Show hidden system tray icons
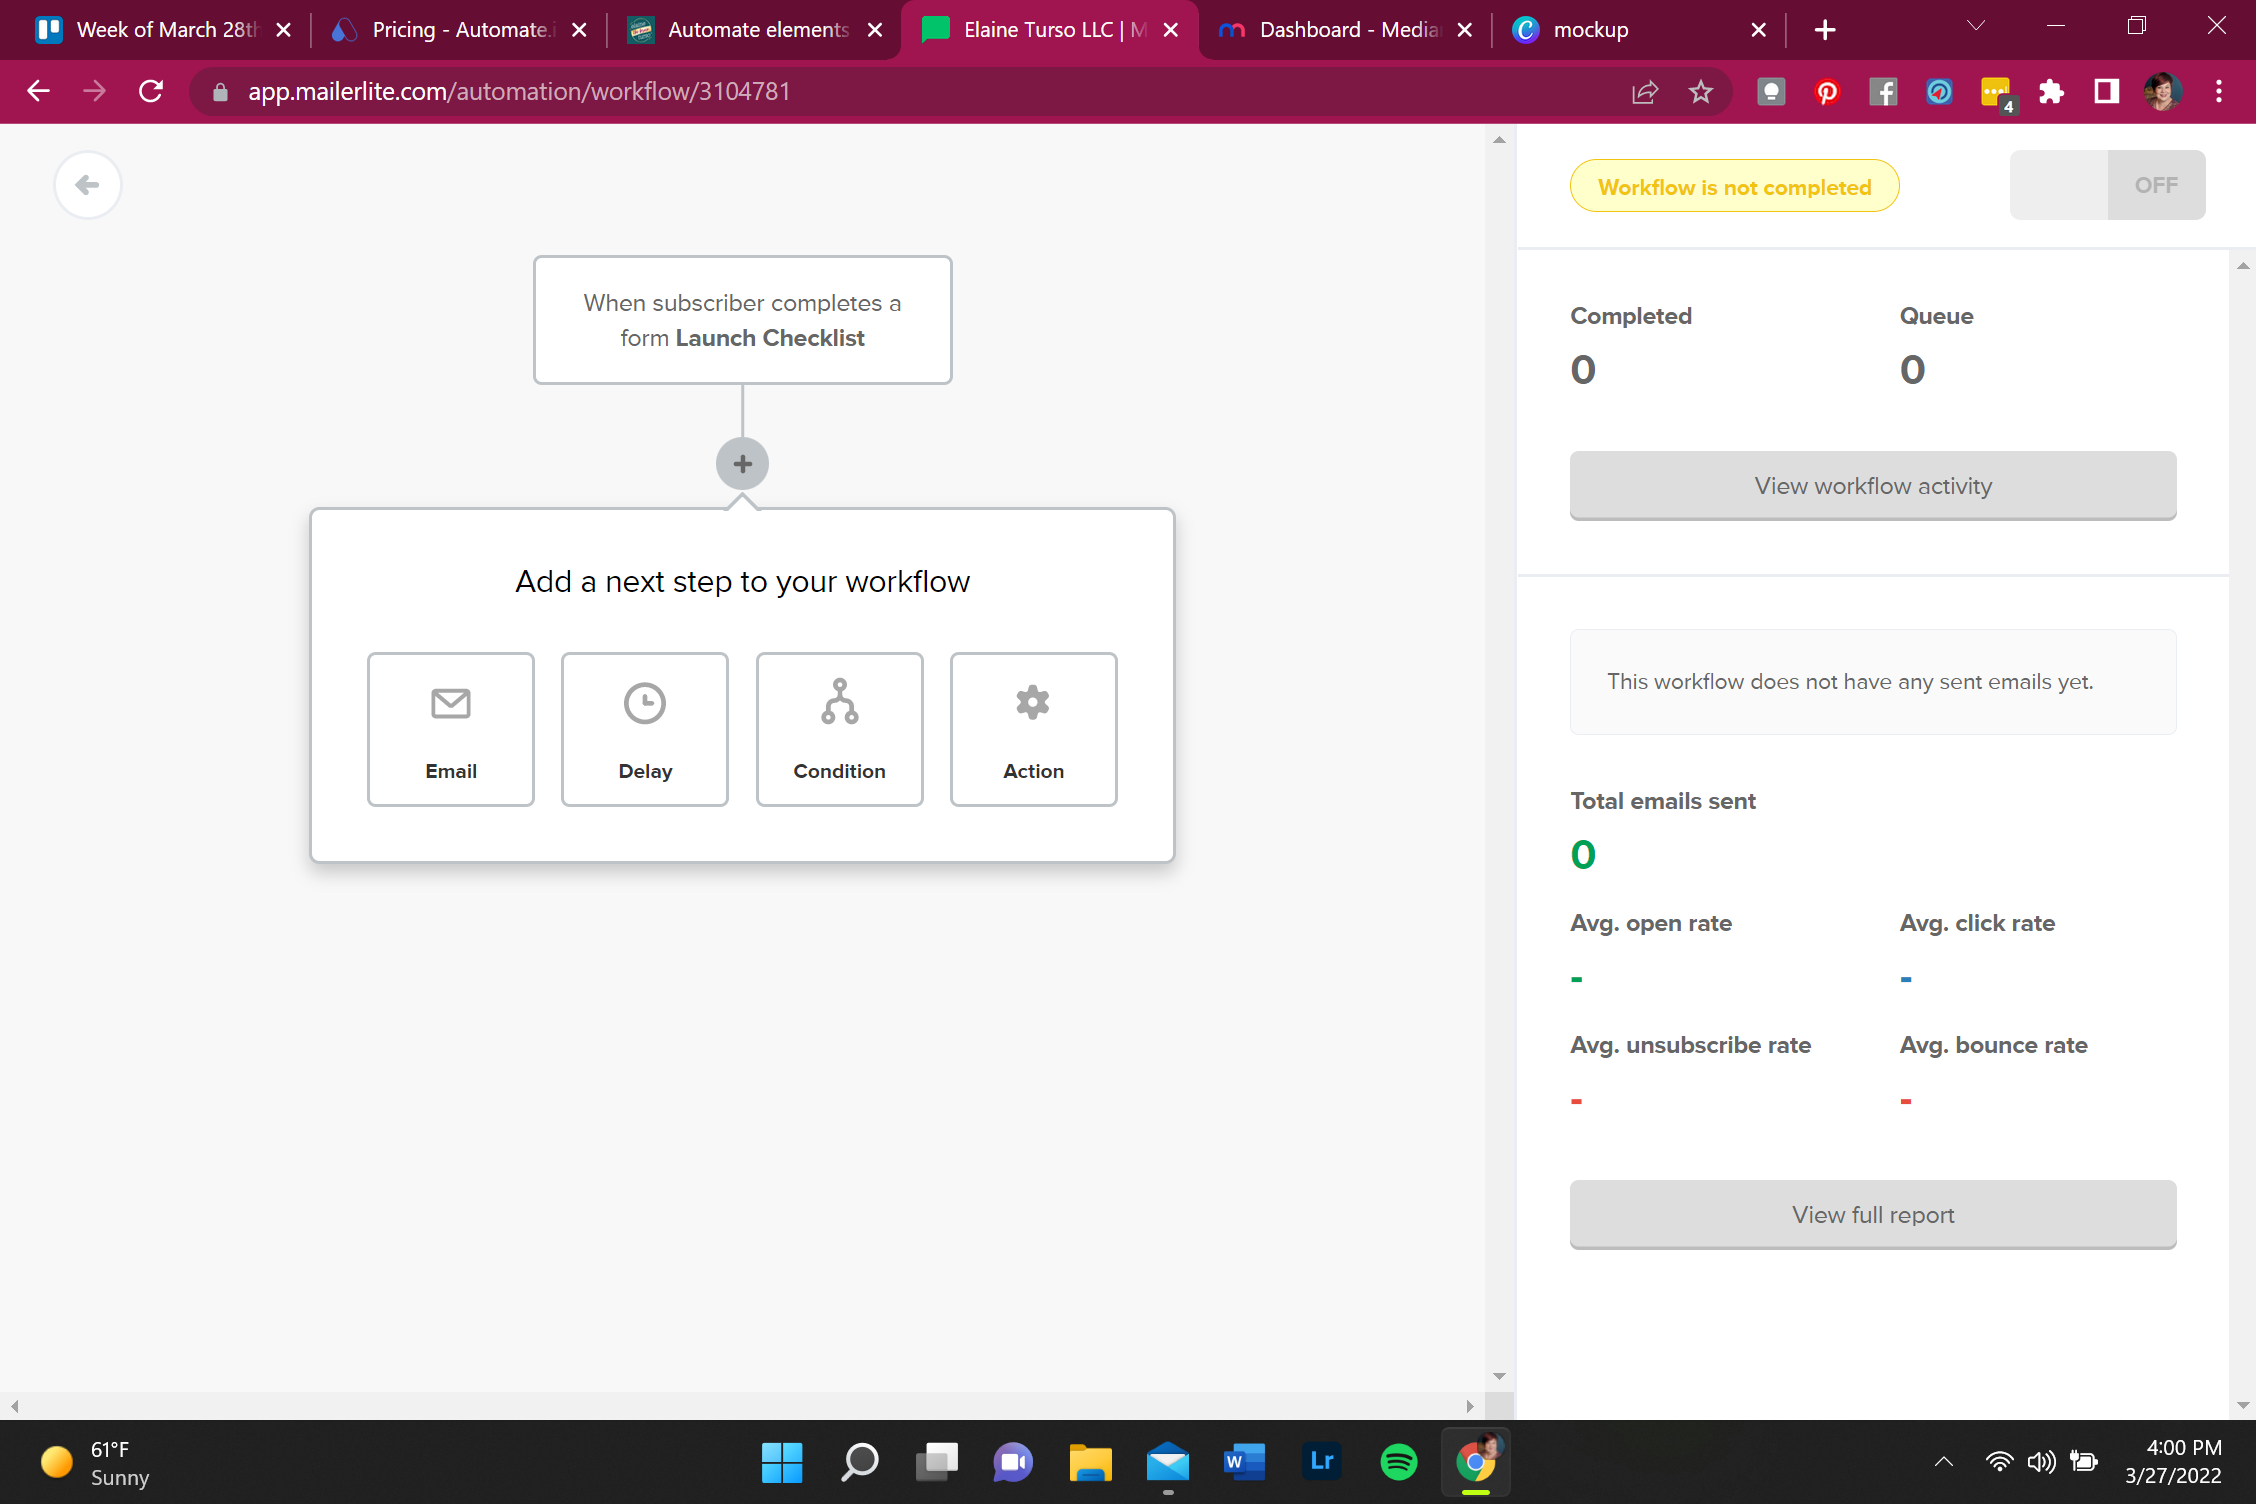Screen dimensions: 2256x1504 click(1943, 1462)
